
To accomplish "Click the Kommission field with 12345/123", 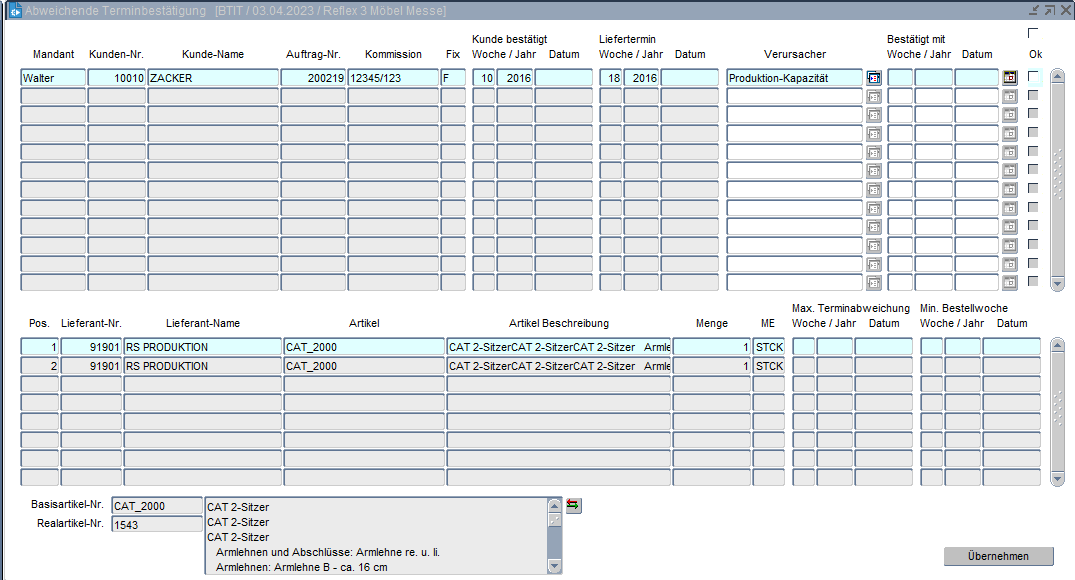I will tap(392, 78).
